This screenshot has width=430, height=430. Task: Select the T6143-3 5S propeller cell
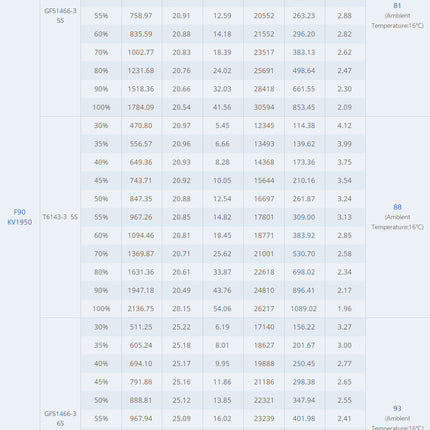pyautogui.click(x=60, y=217)
